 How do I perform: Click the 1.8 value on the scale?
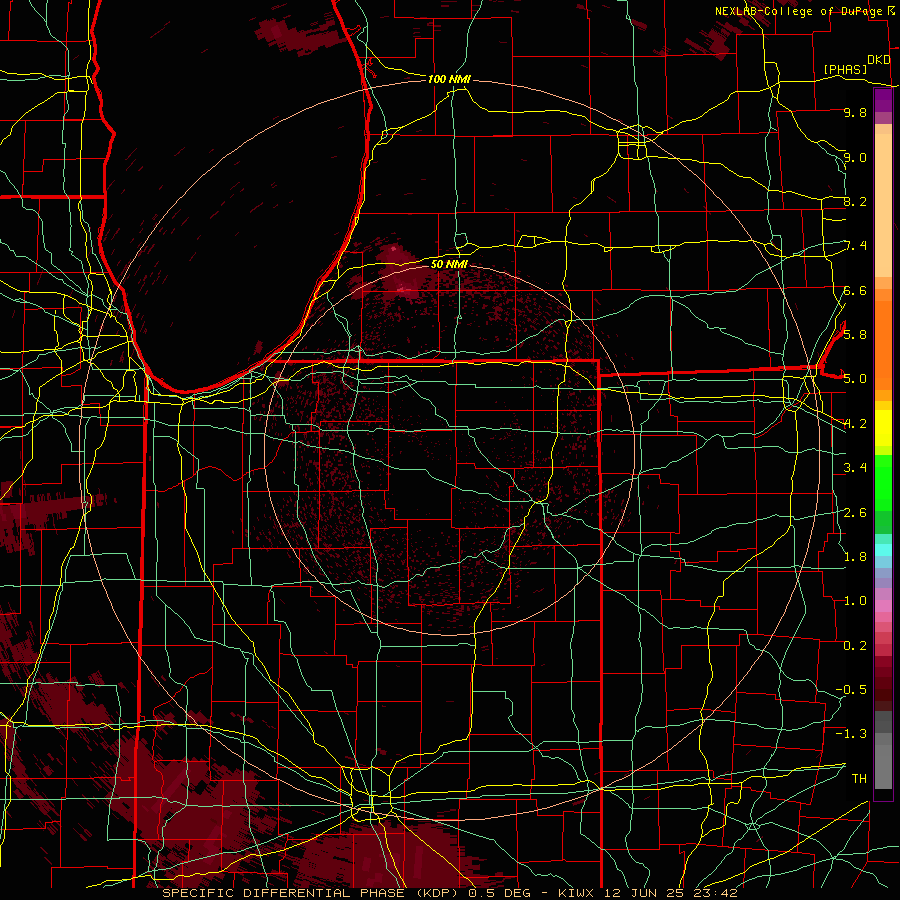point(855,556)
